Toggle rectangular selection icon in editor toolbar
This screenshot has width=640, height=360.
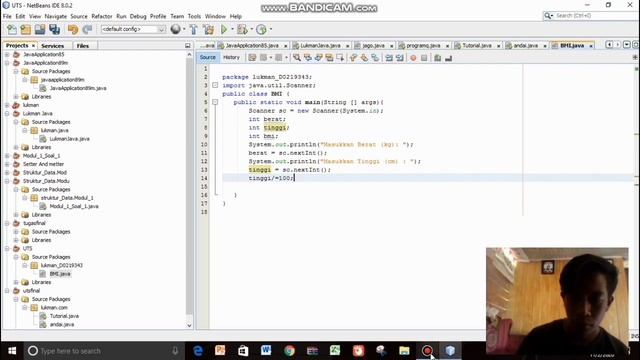tap(340, 58)
